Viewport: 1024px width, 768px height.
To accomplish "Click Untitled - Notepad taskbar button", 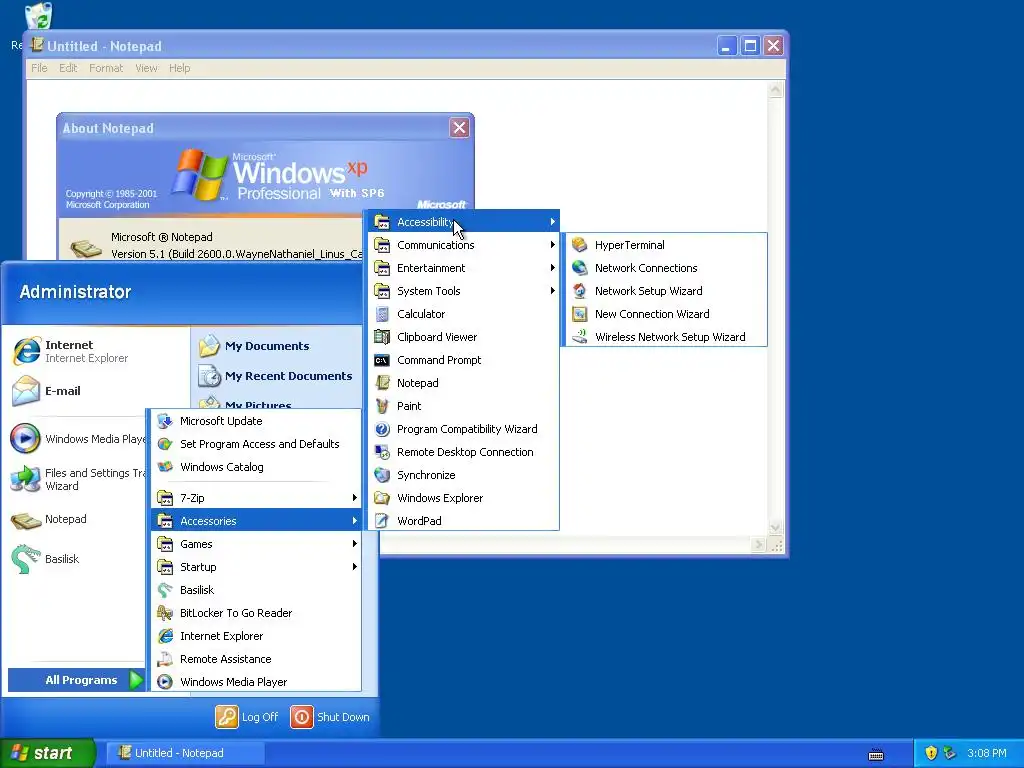I will pos(185,753).
